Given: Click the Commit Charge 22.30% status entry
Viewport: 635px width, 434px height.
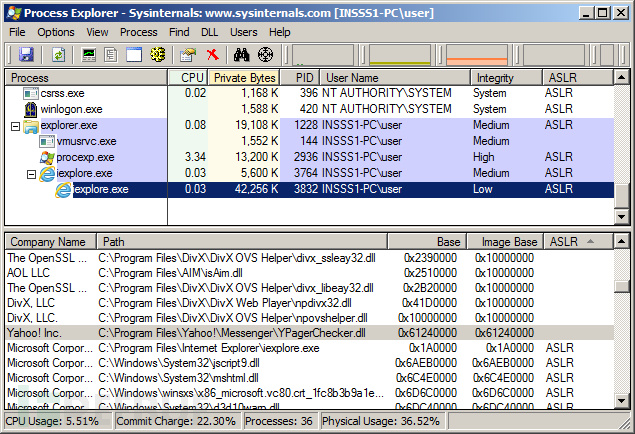Looking at the screenshot, I should 177,421.
